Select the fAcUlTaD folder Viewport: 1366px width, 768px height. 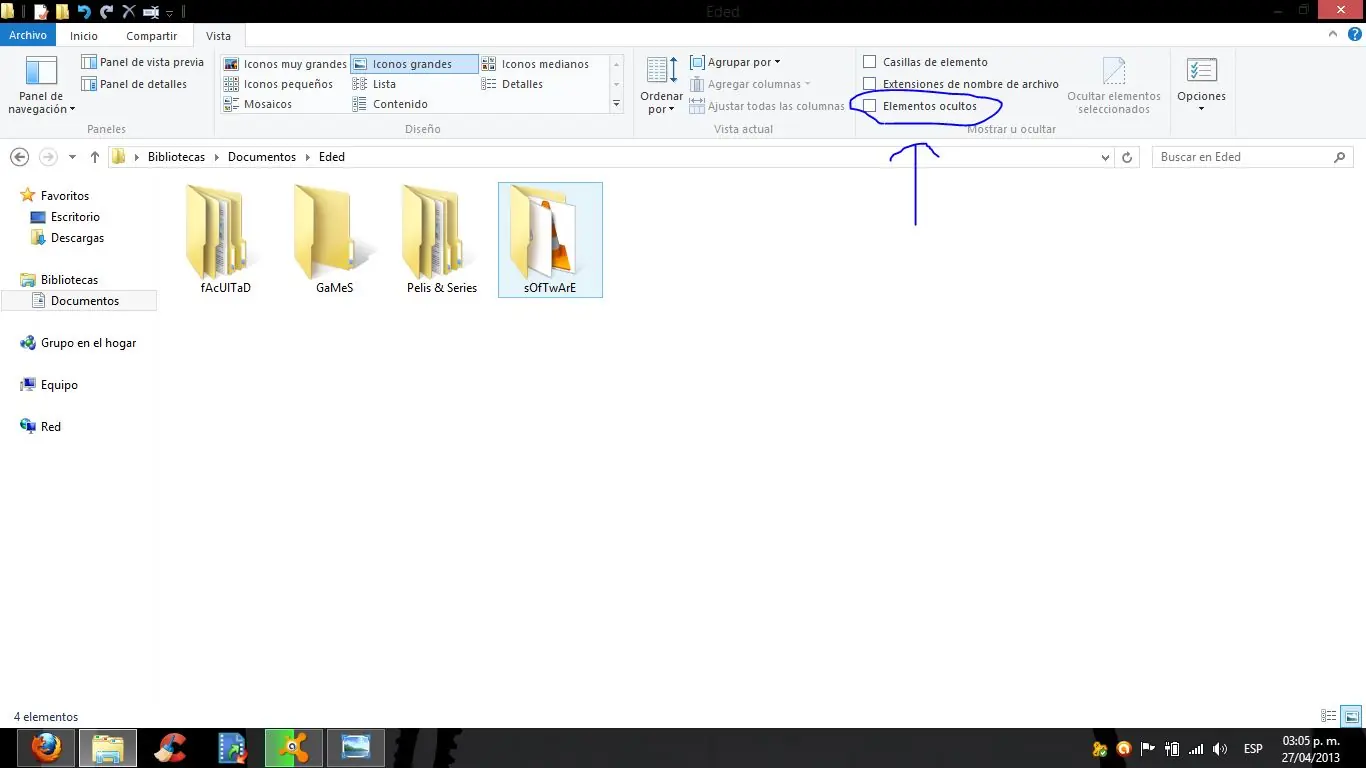tap(226, 240)
